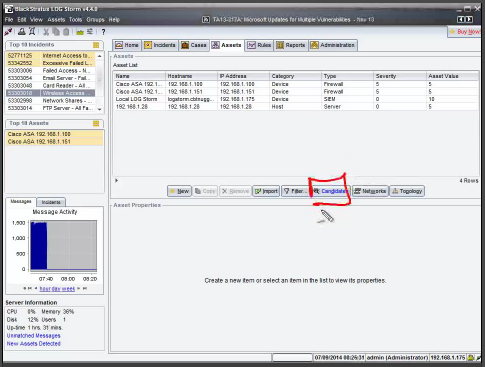Switch to the Reports tab

pyautogui.click(x=291, y=45)
